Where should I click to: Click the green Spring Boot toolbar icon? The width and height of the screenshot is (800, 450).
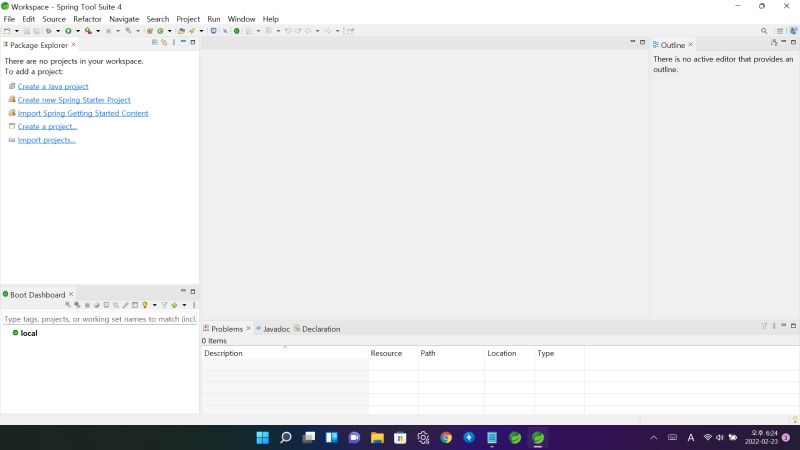[236, 31]
